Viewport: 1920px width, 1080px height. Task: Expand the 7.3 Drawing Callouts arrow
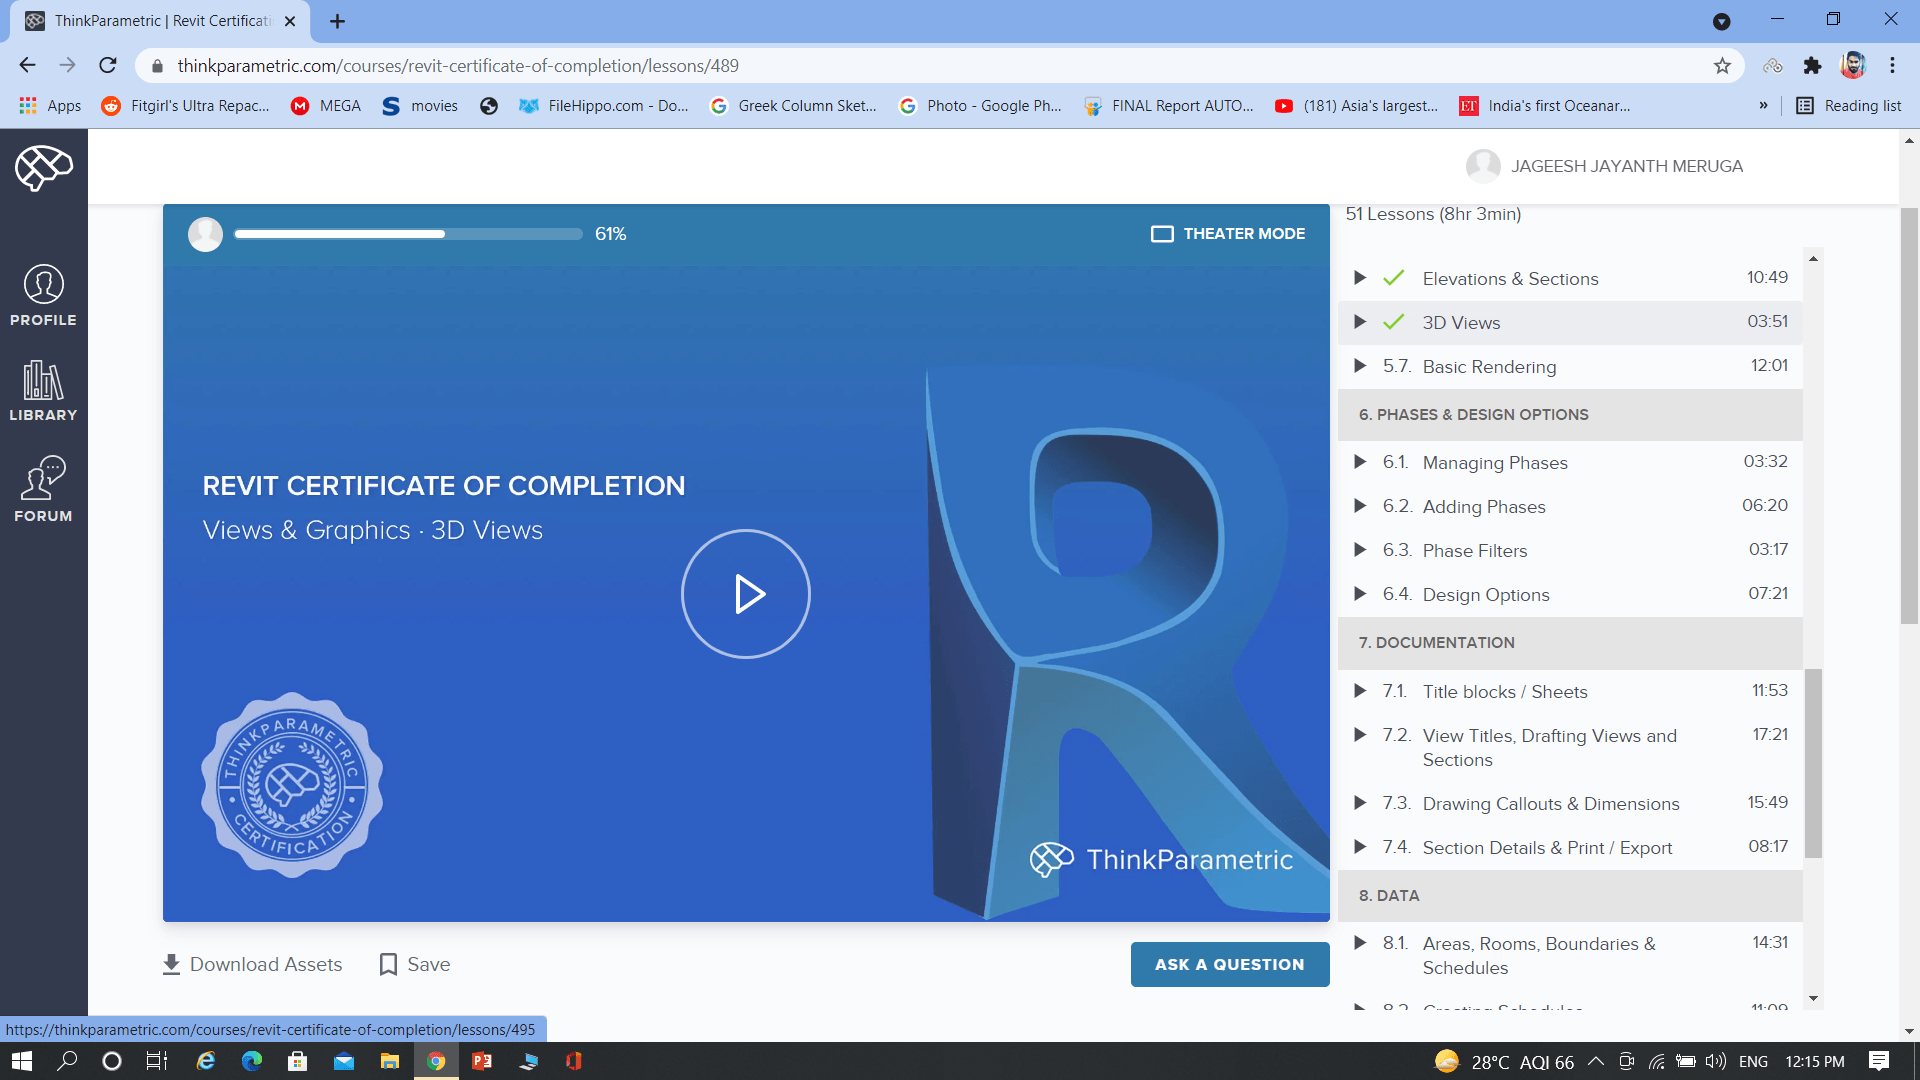click(1360, 803)
